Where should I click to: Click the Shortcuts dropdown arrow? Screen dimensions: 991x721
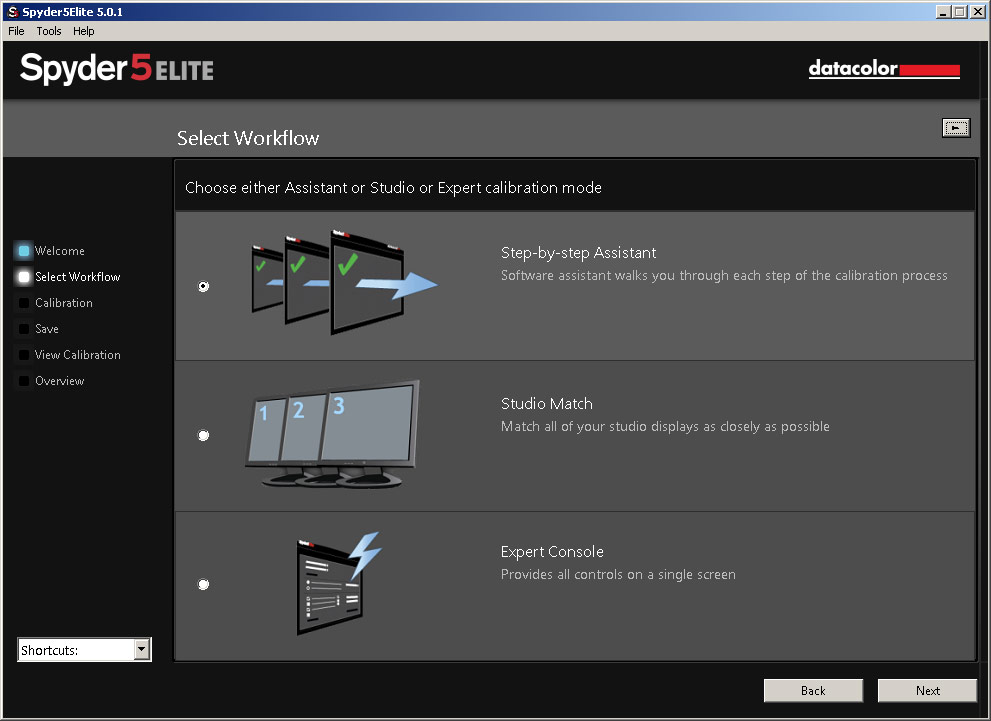(x=142, y=649)
